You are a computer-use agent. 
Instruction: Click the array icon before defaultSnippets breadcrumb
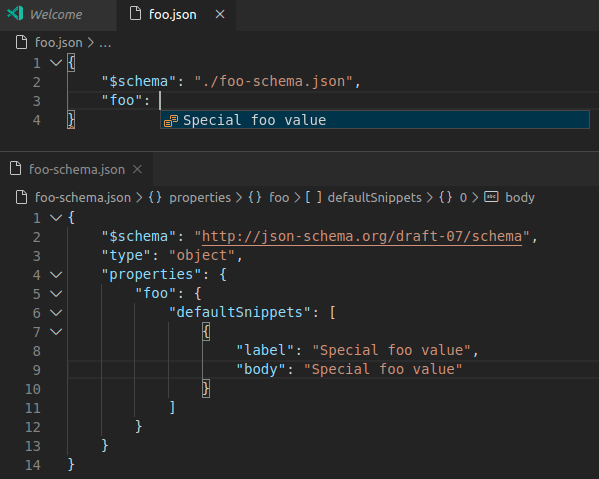tap(313, 197)
